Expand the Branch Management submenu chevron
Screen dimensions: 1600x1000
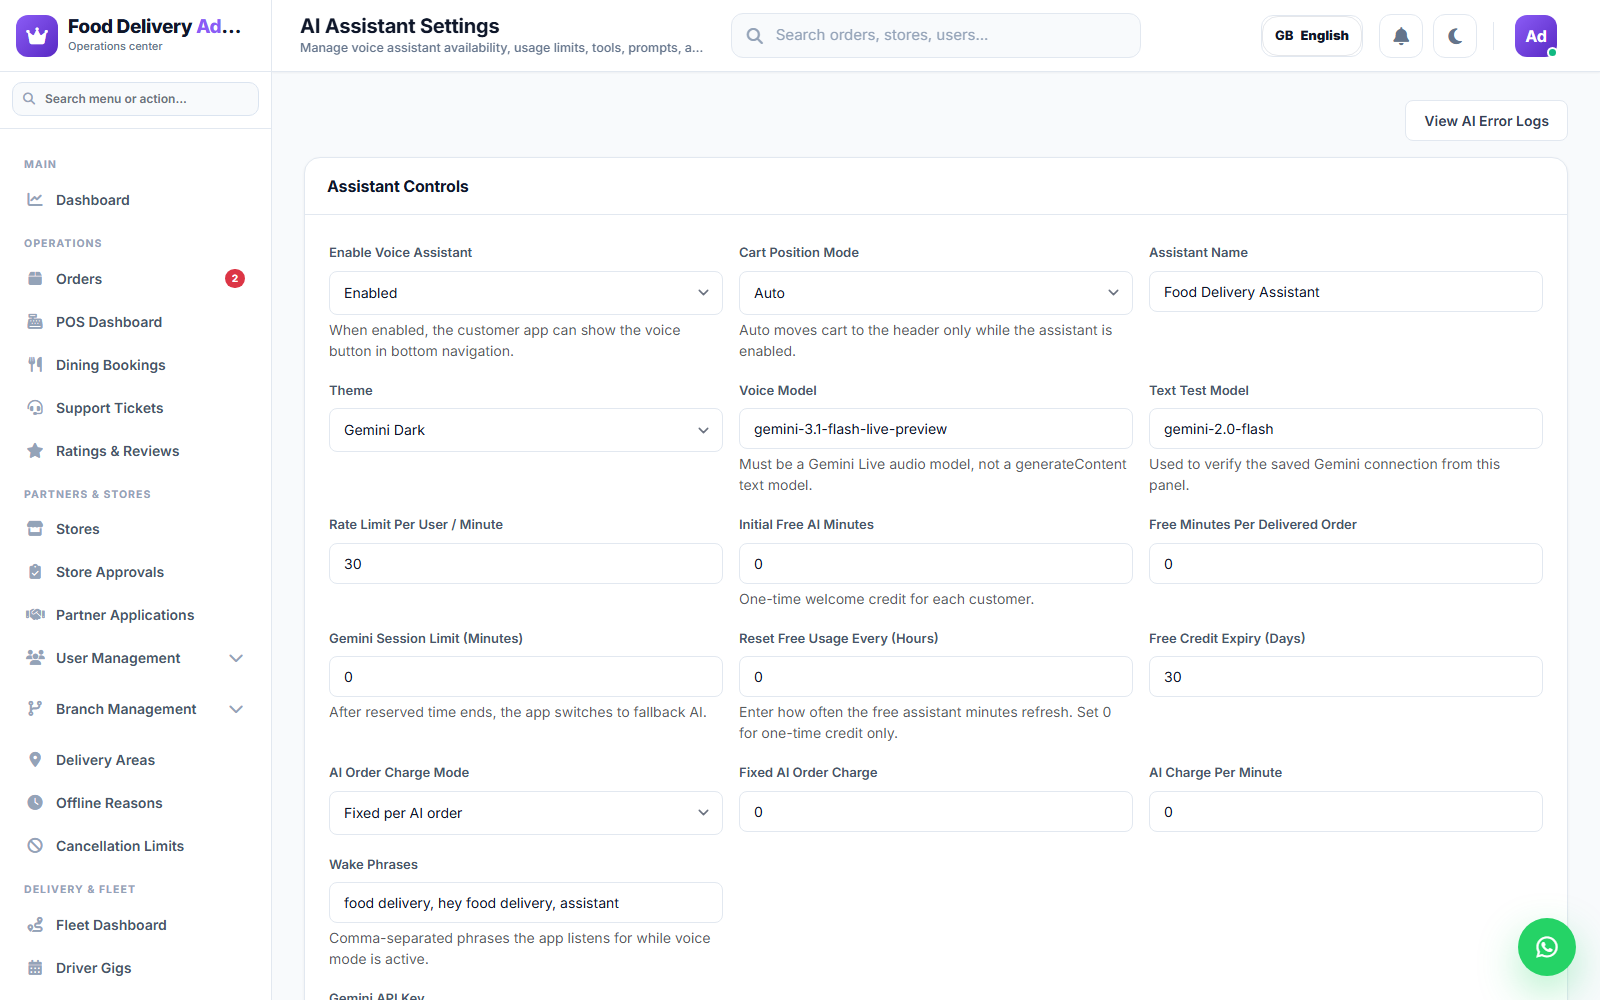click(x=236, y=709)
